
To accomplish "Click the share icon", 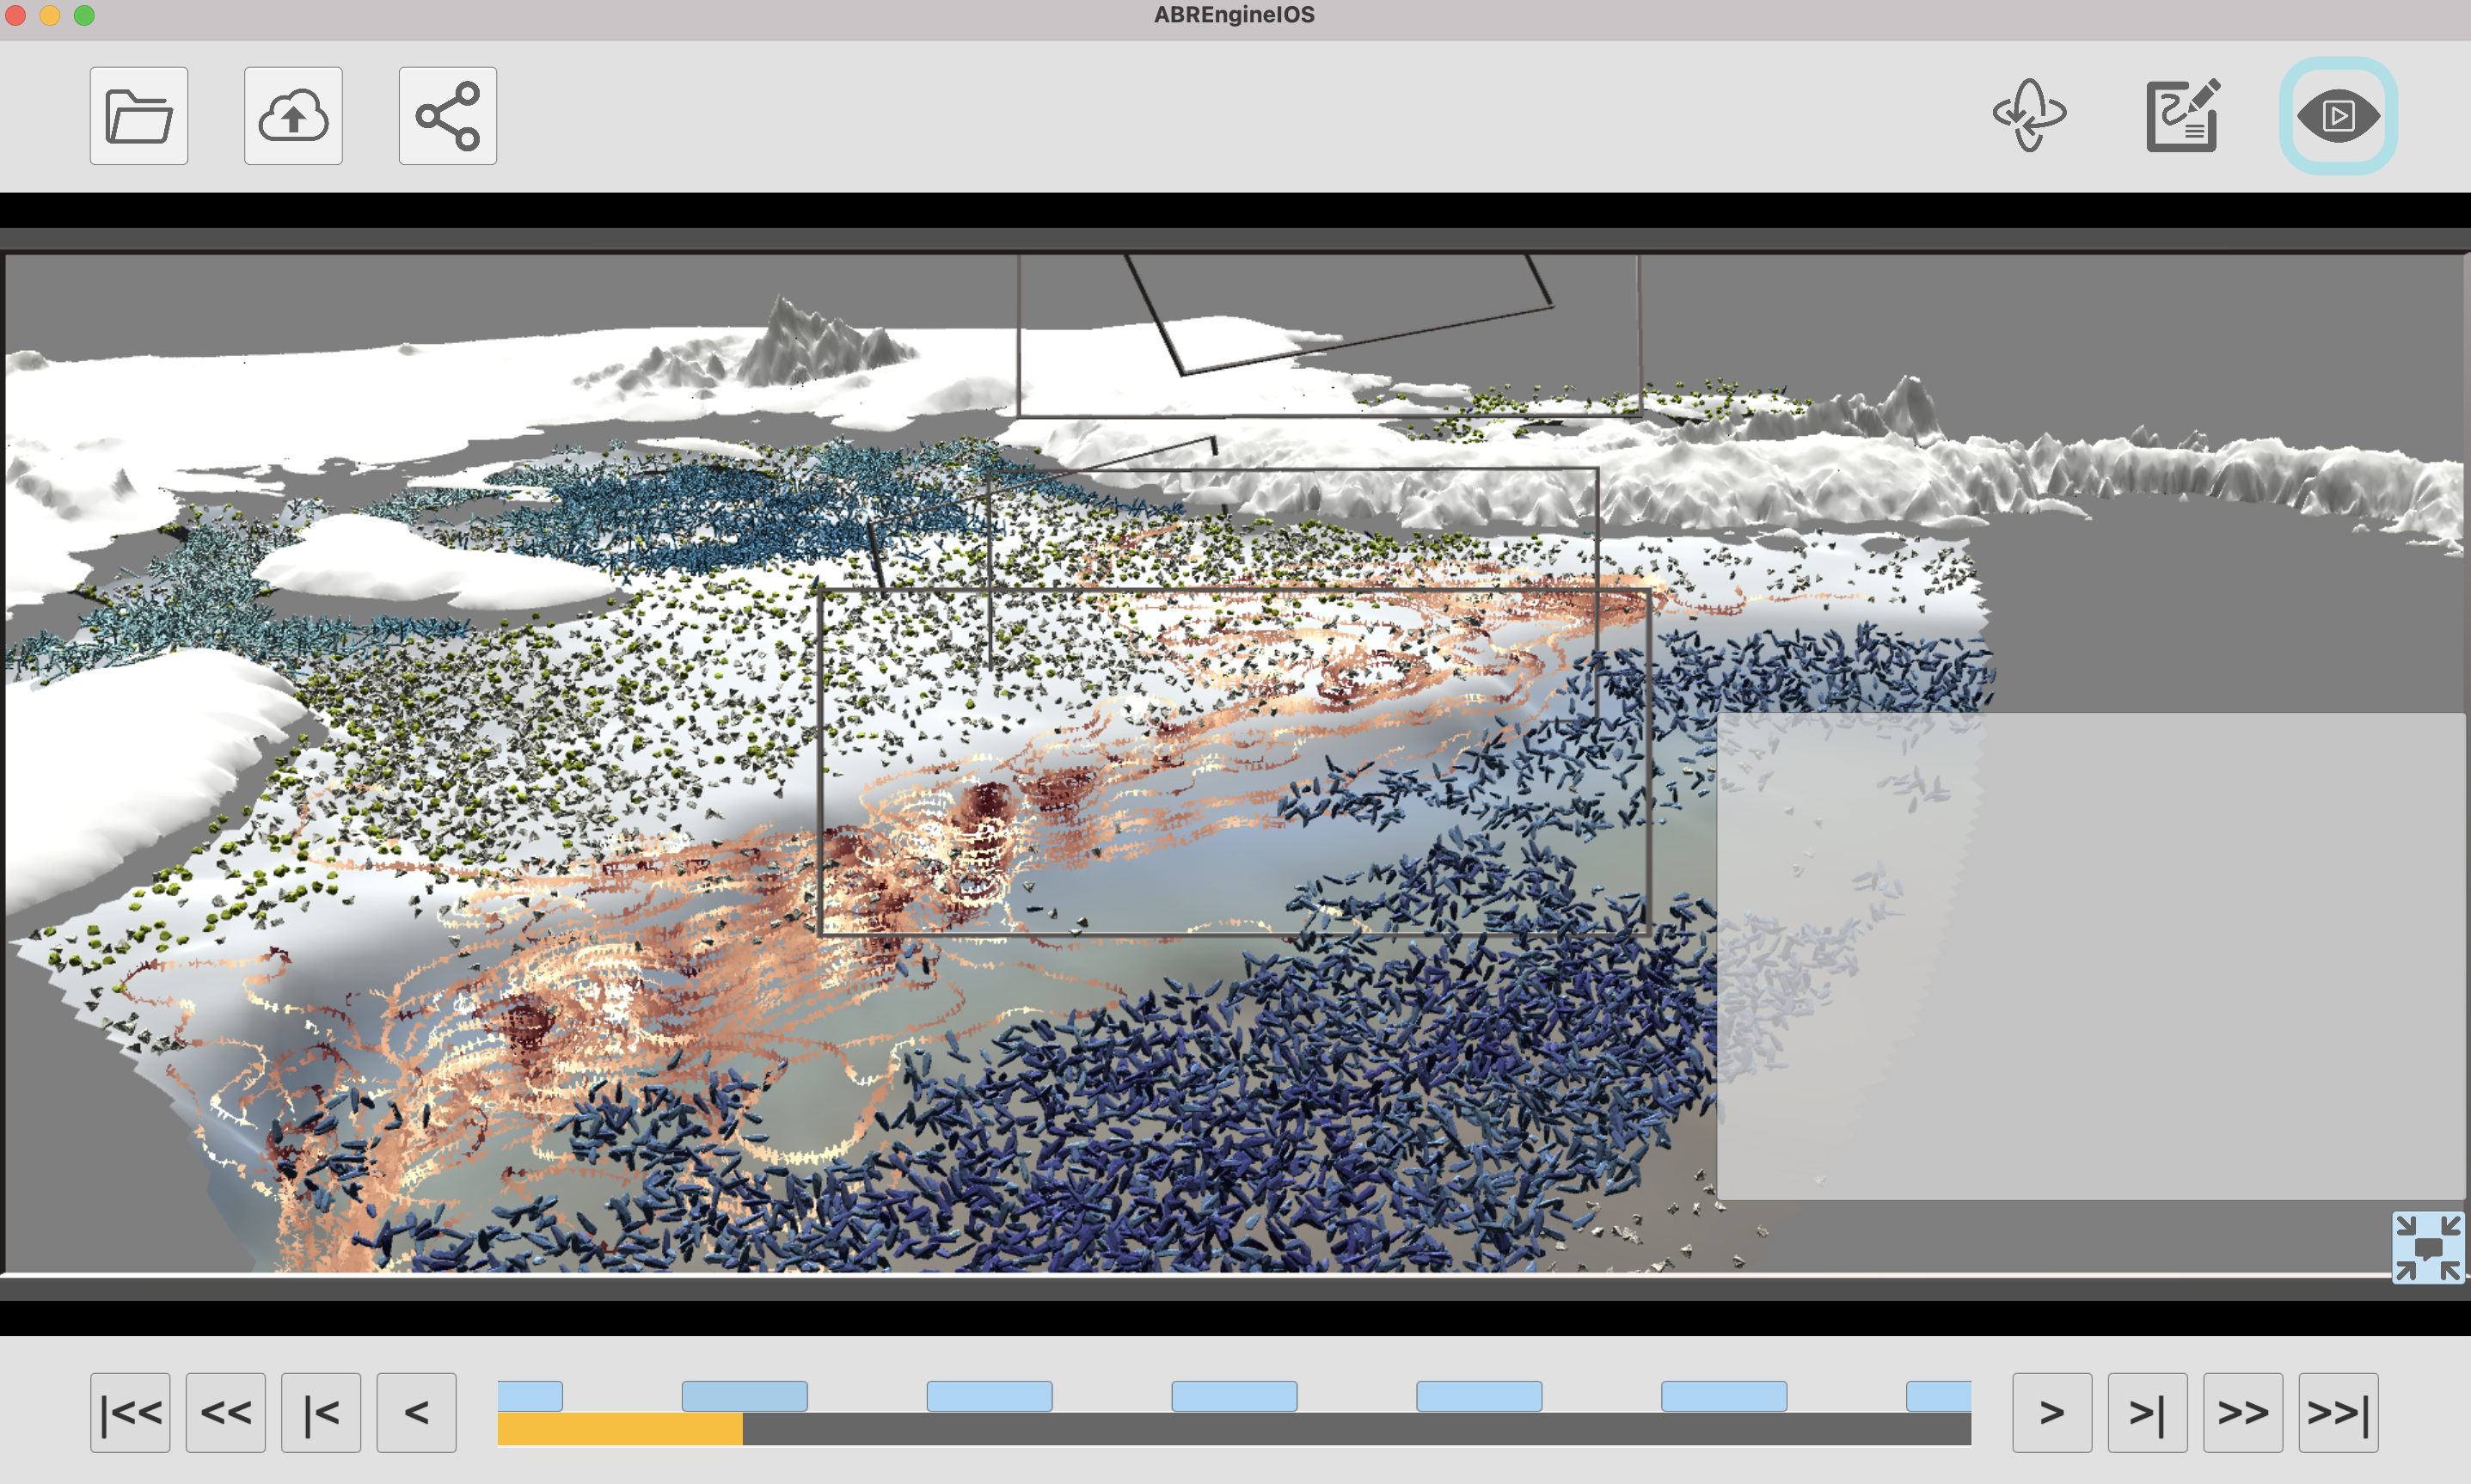I will (447, 116).
